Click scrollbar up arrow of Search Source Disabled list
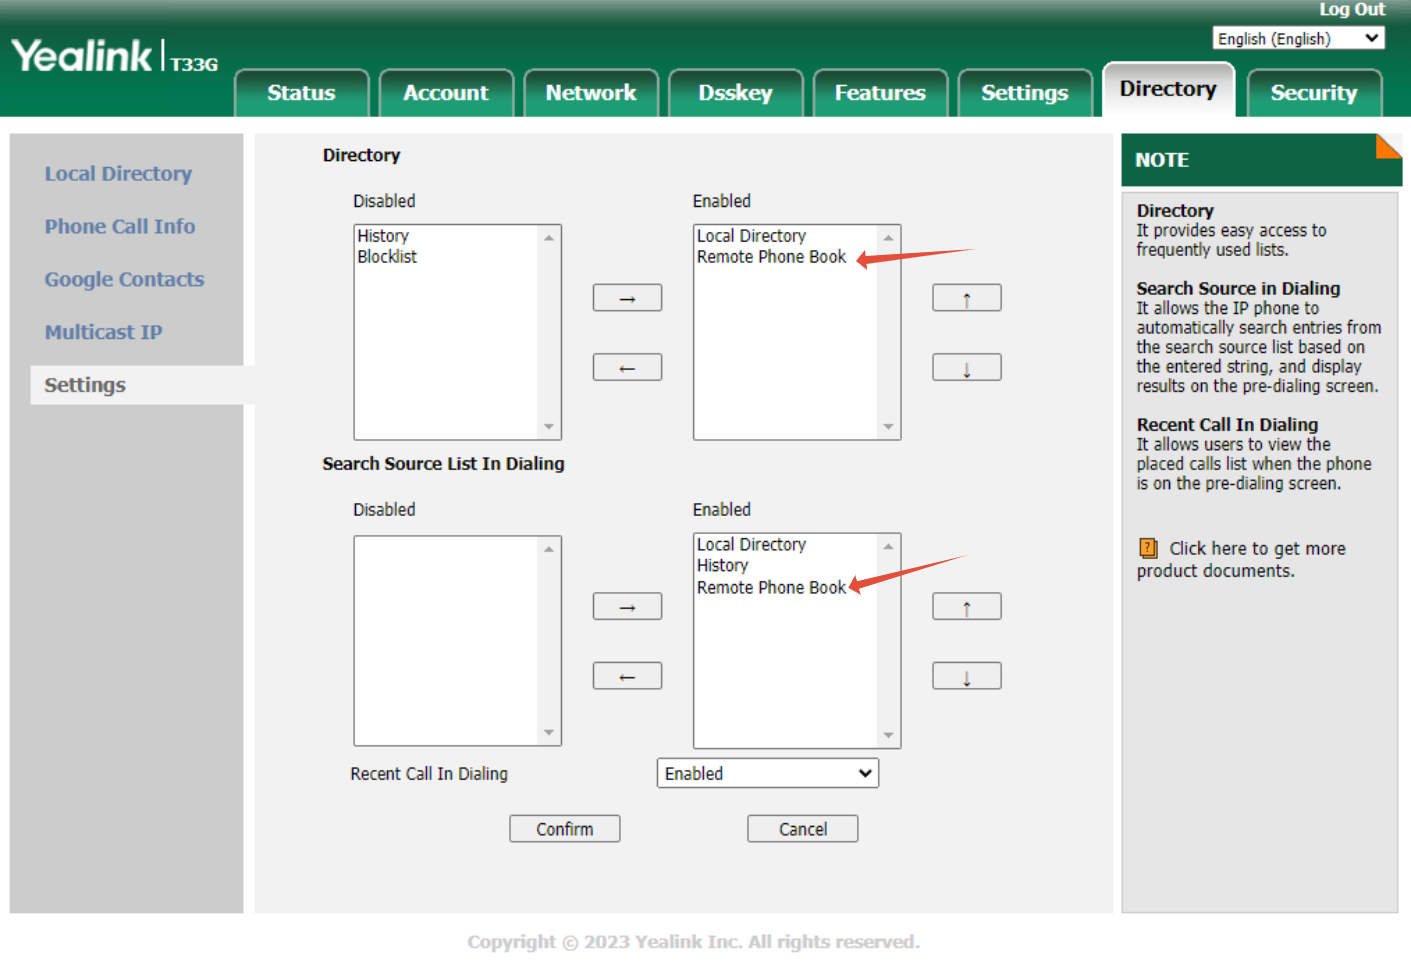The image size is (1411, 962). point(549,549)
